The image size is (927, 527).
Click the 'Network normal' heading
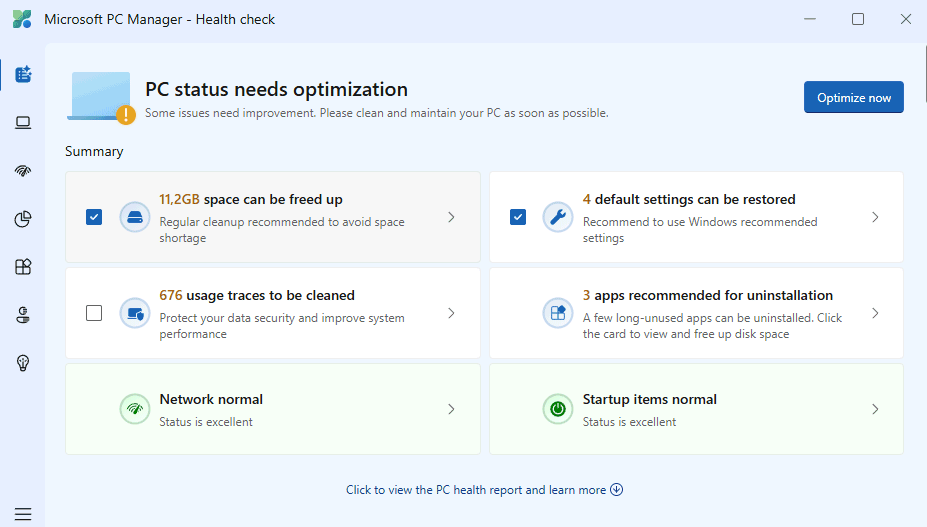coord(211,399)
